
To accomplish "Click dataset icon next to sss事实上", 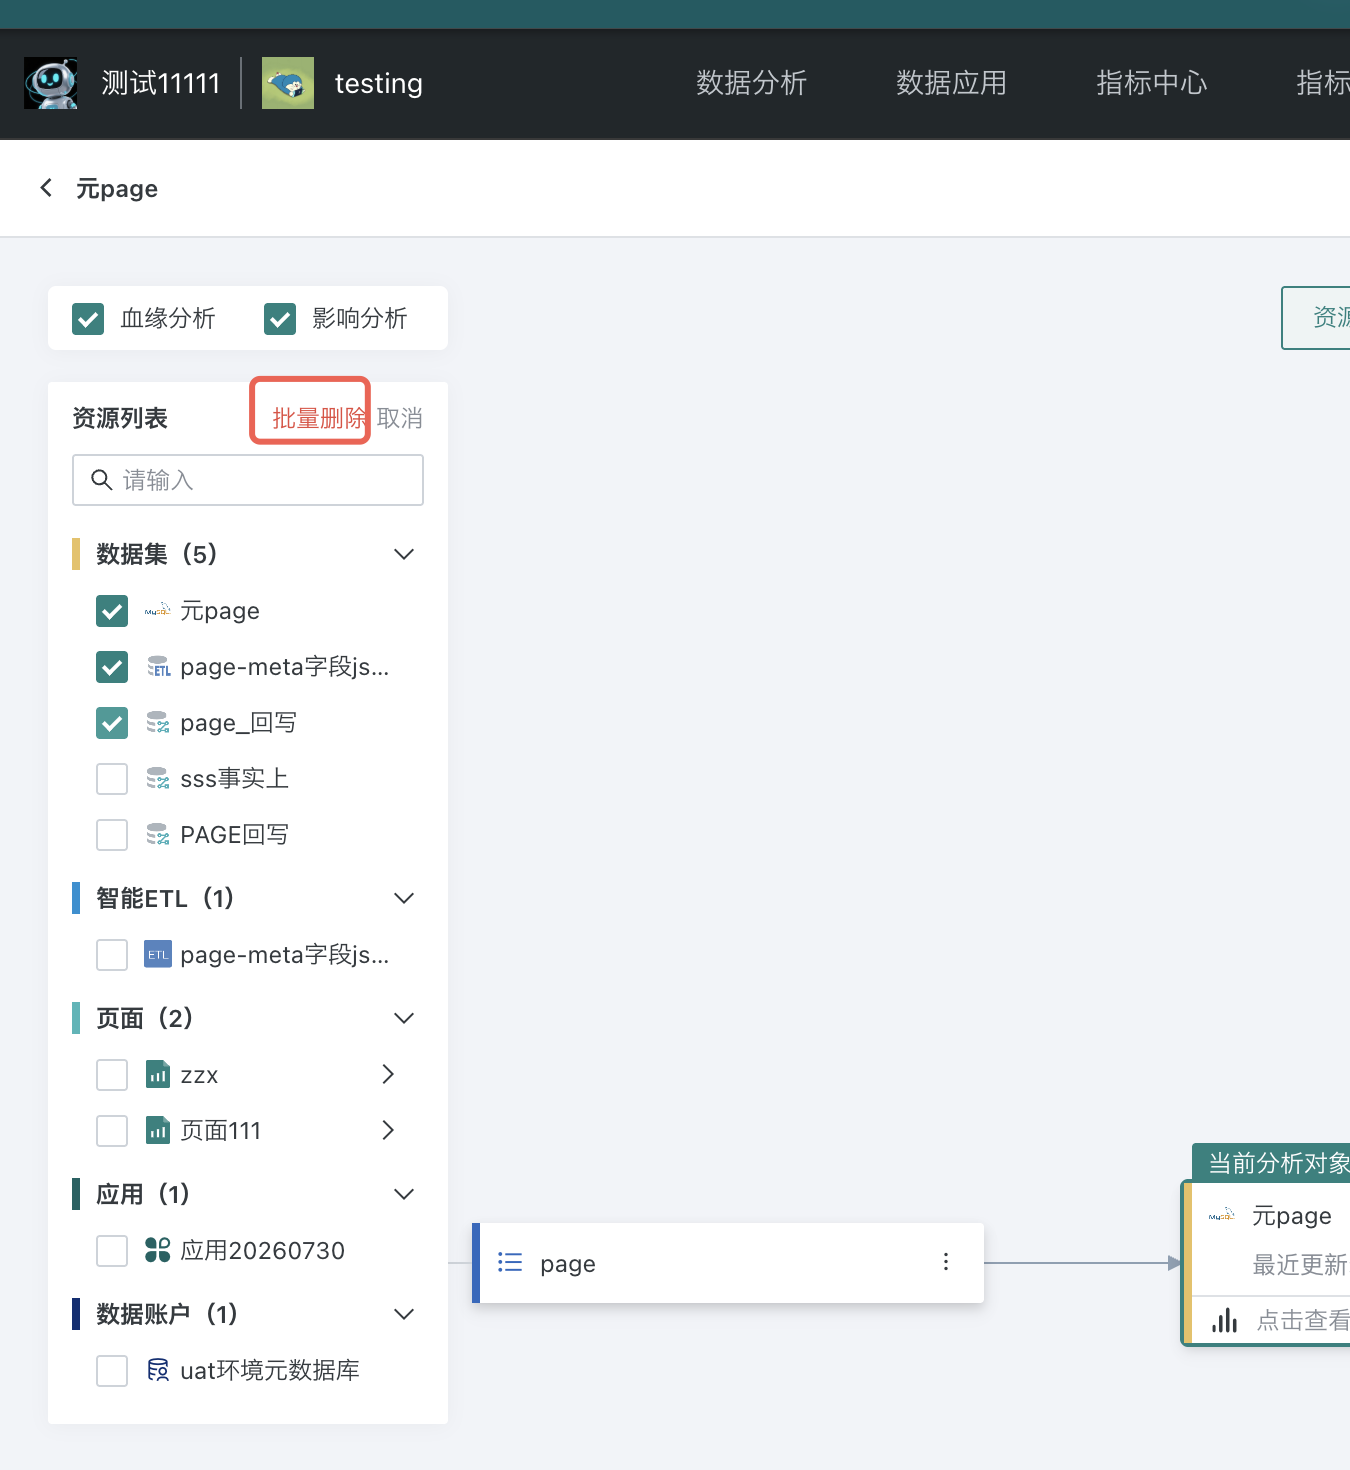I will [158, 779].
